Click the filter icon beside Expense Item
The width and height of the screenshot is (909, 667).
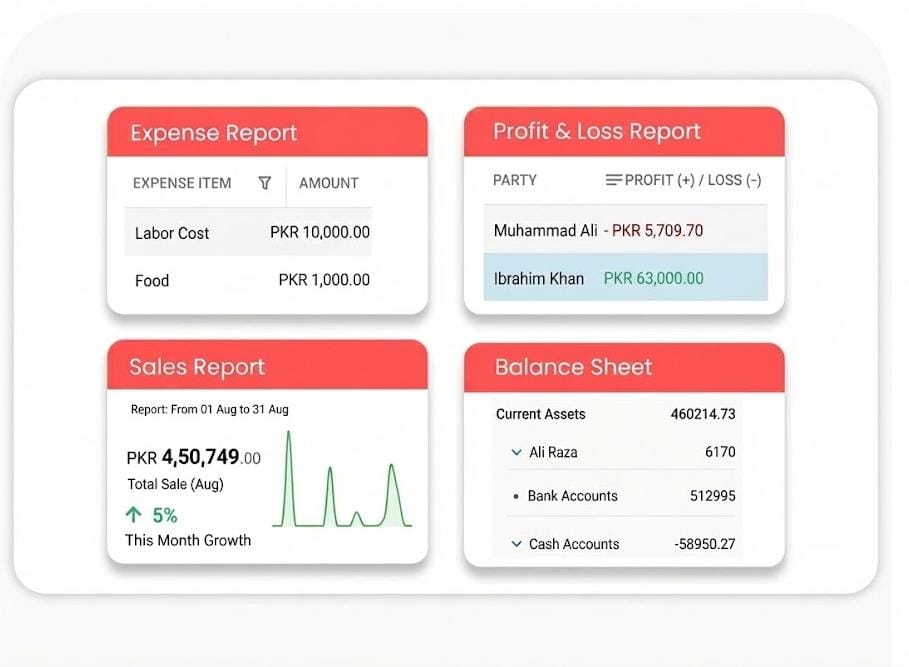pyautogui.click(x=265, y=183)
